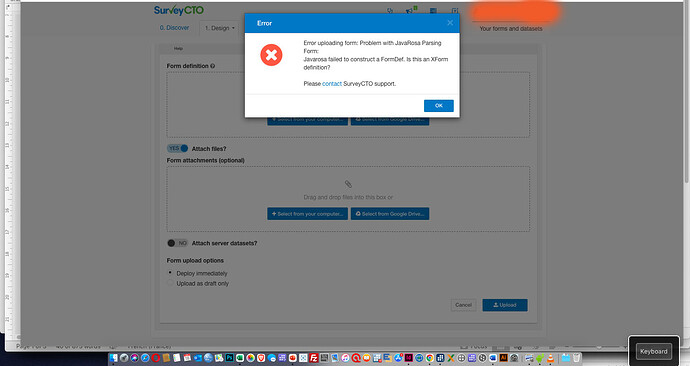Click the red error X icon in dialog
This screenshot has width=690, height=366.
[x=271, y=55]
